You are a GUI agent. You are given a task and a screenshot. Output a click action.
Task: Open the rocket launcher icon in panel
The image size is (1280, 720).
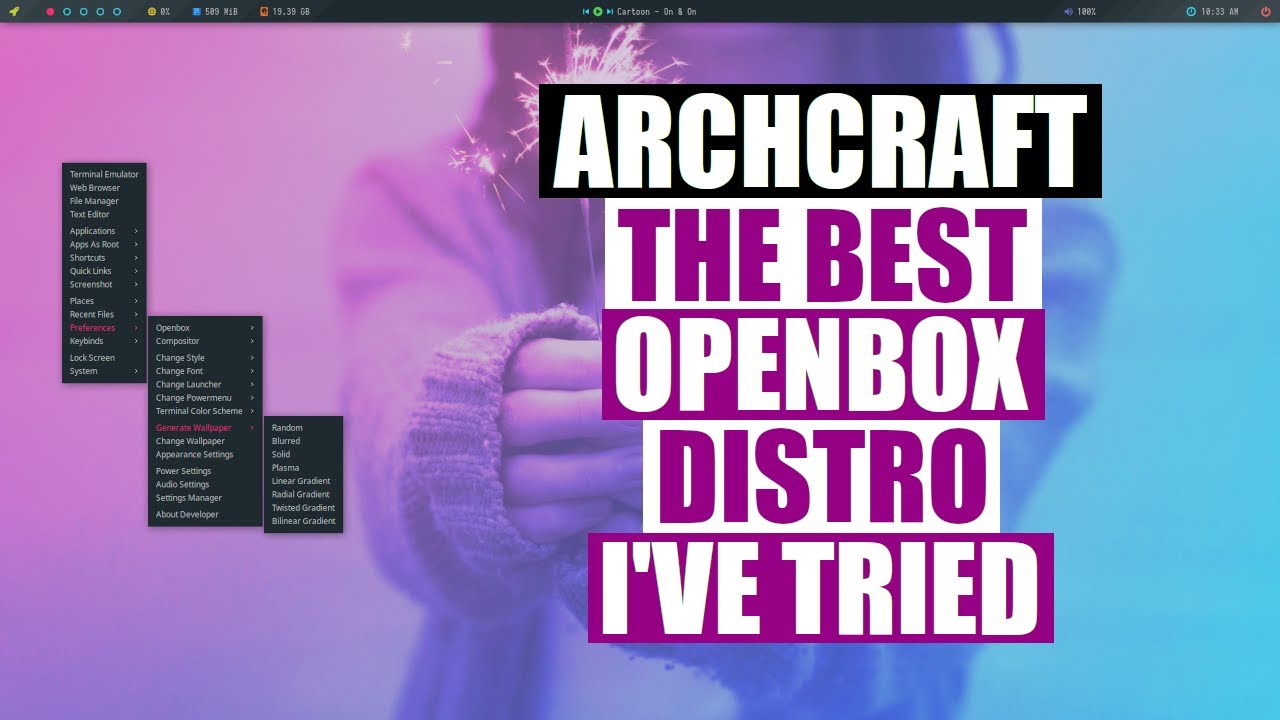click(14, 11)
